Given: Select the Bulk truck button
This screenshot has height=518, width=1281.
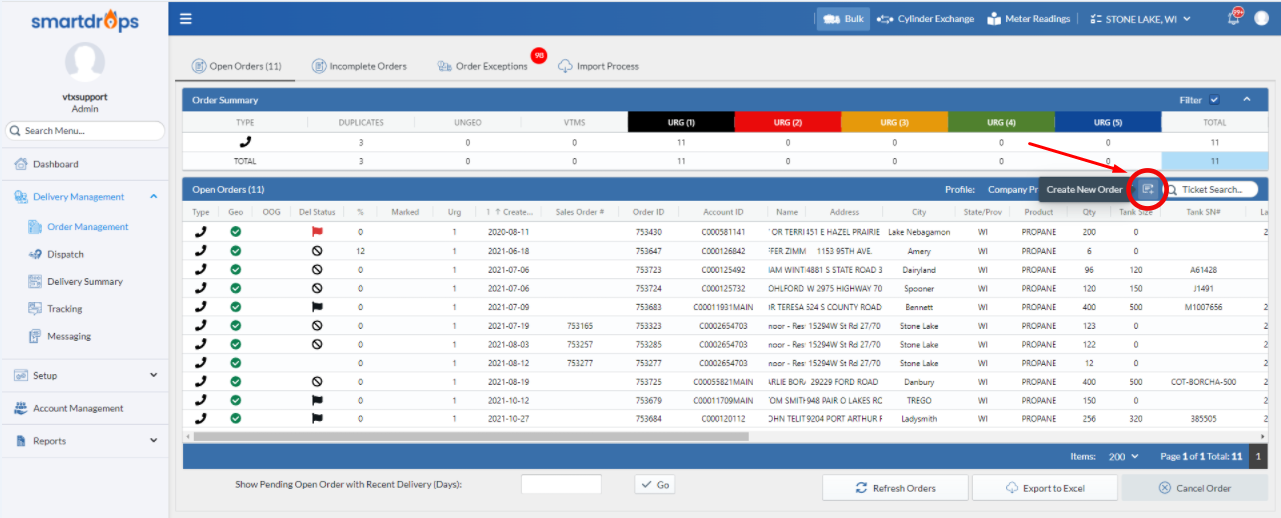Looking at the screenshot, I should pyautogui.click(x=843, y=19).
